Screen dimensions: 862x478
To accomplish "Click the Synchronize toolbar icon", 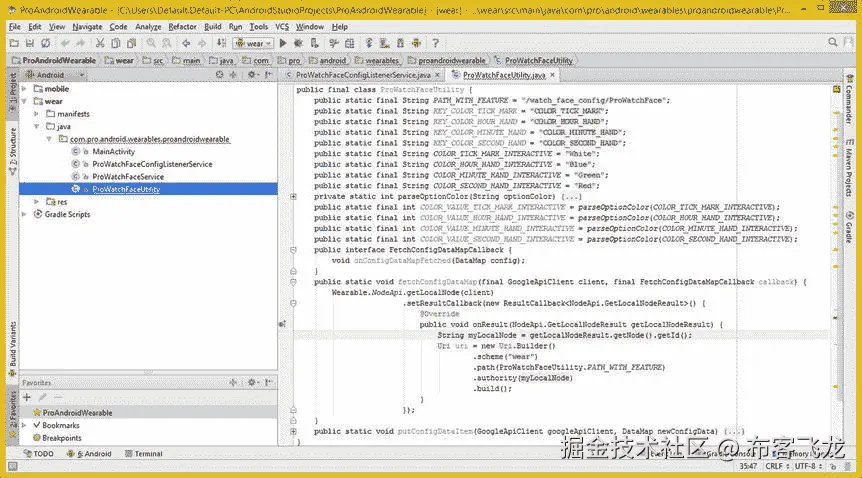I will (x=46, y=43).
